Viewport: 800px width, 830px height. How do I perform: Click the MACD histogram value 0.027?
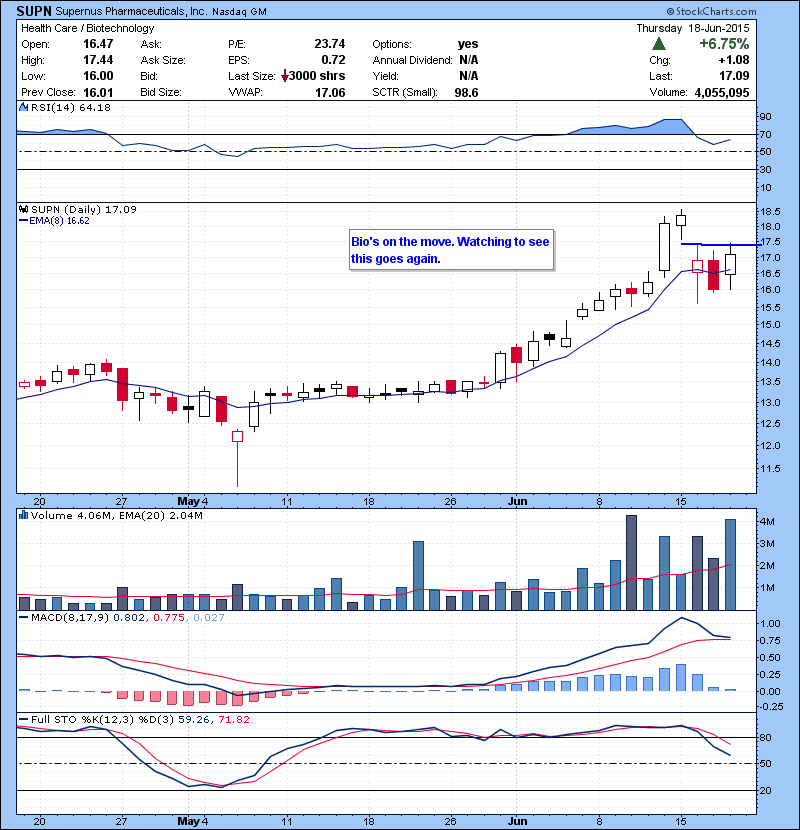tap(209, 618)
